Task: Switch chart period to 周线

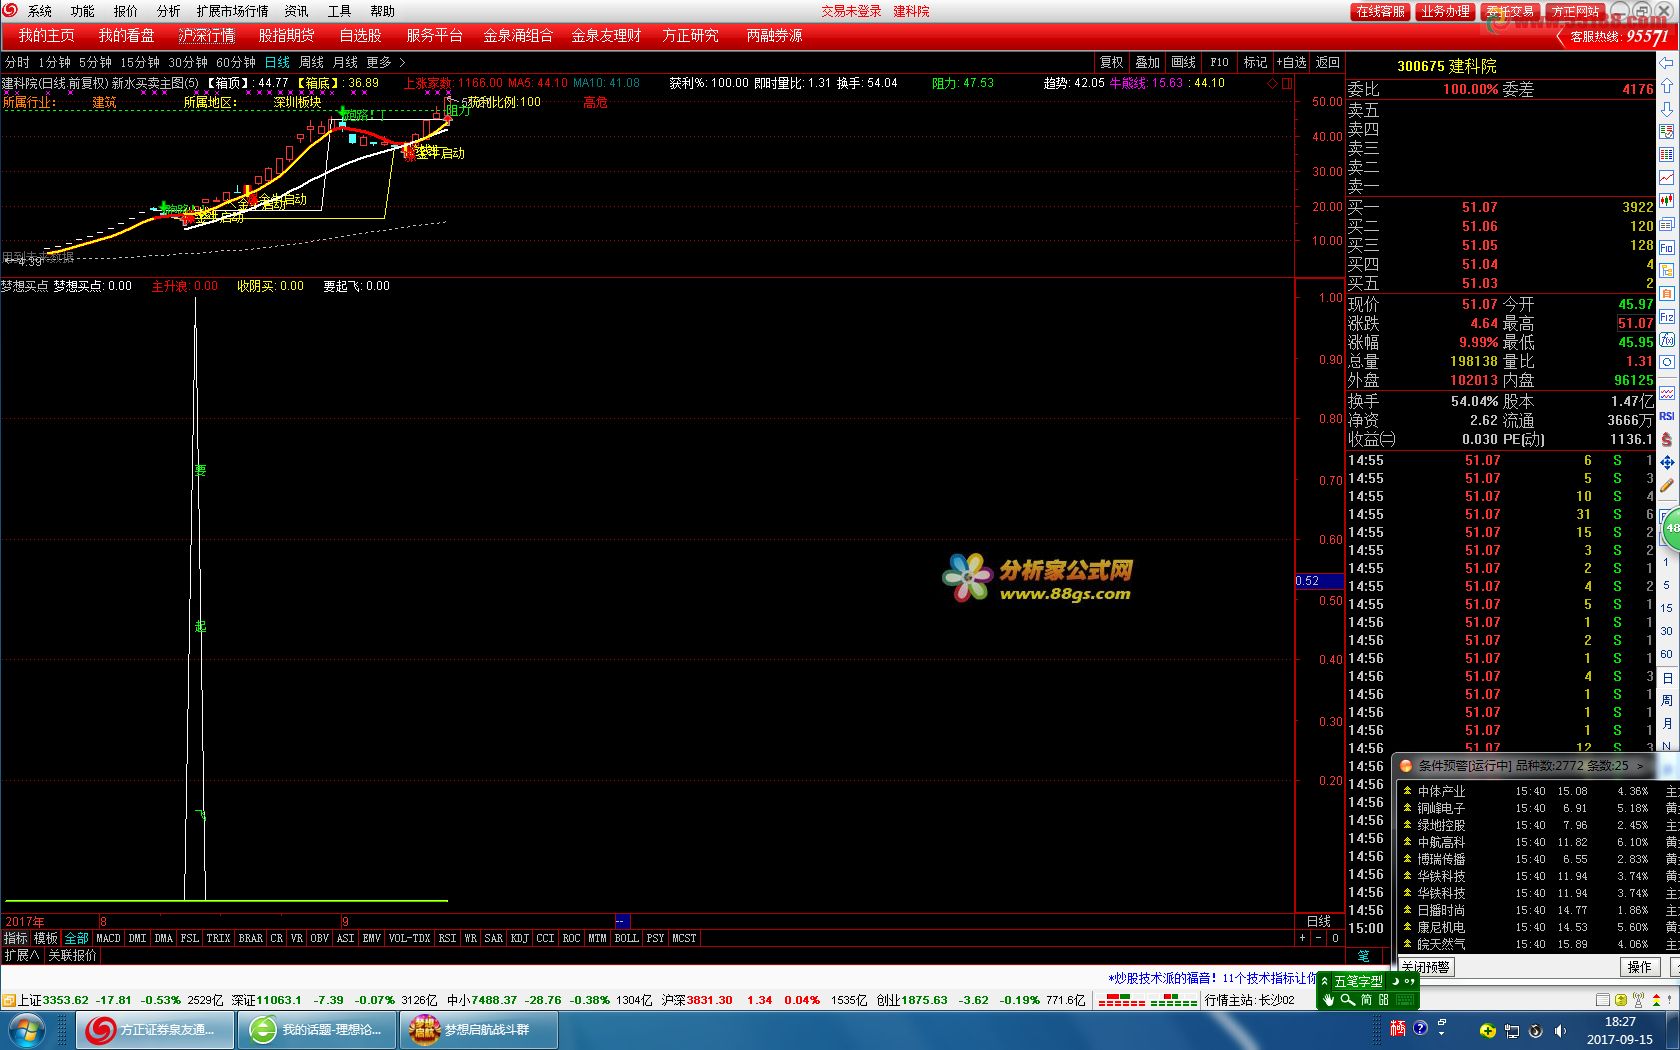Action: [312, 62]
